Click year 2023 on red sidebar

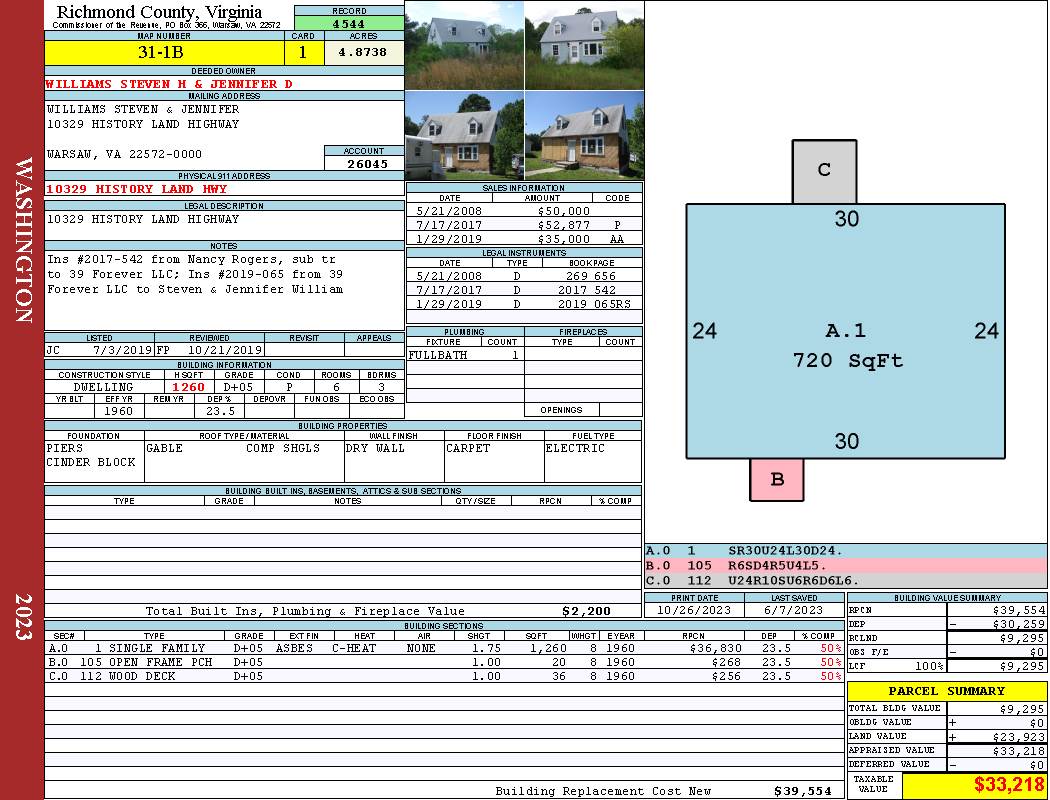coord(24,617)
